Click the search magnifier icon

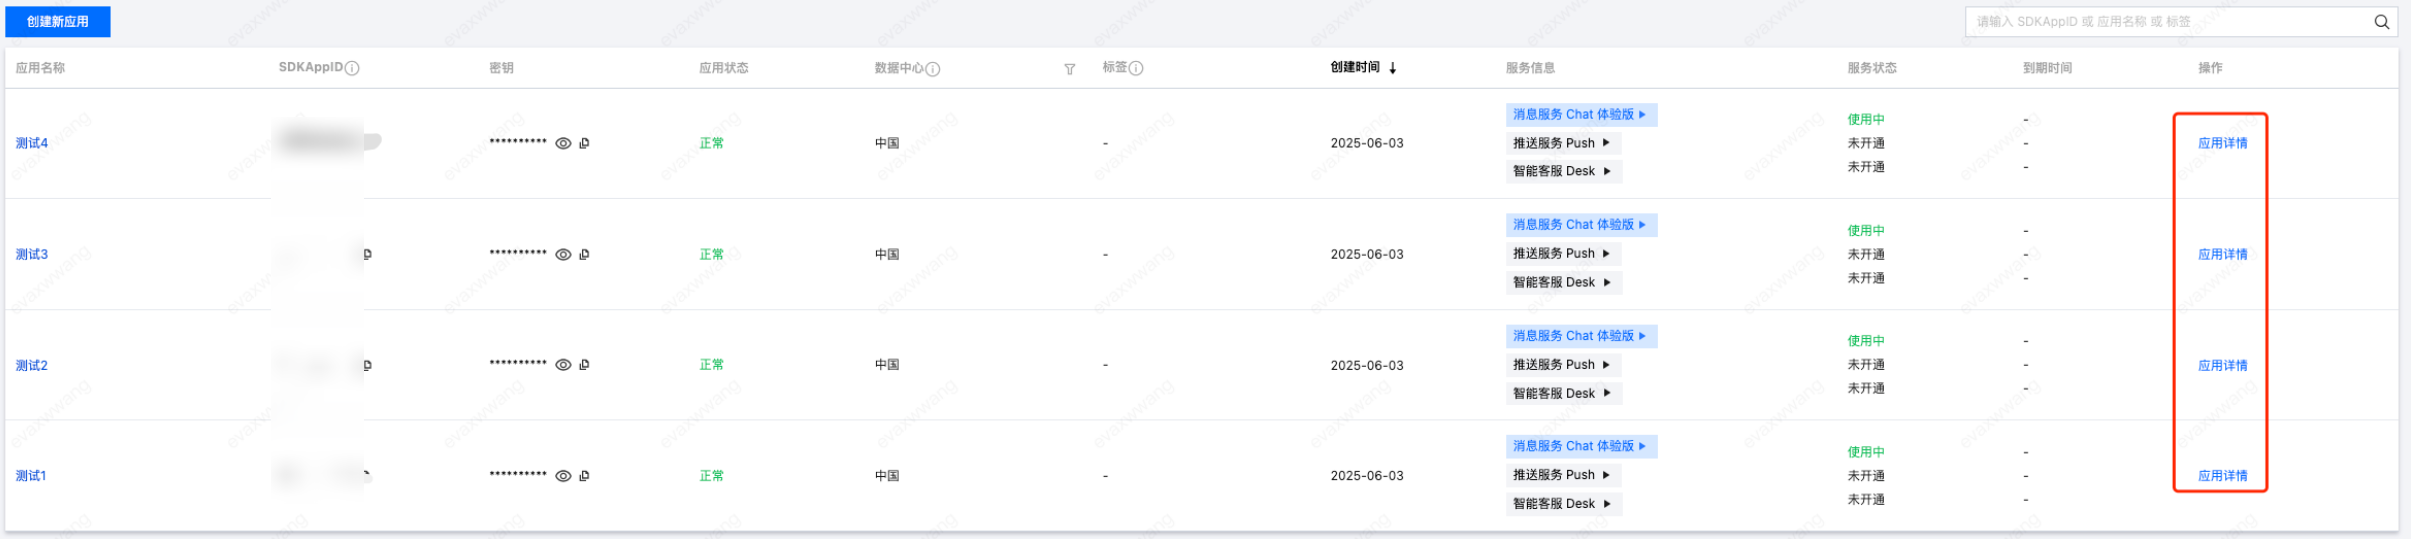[2381, 22]
